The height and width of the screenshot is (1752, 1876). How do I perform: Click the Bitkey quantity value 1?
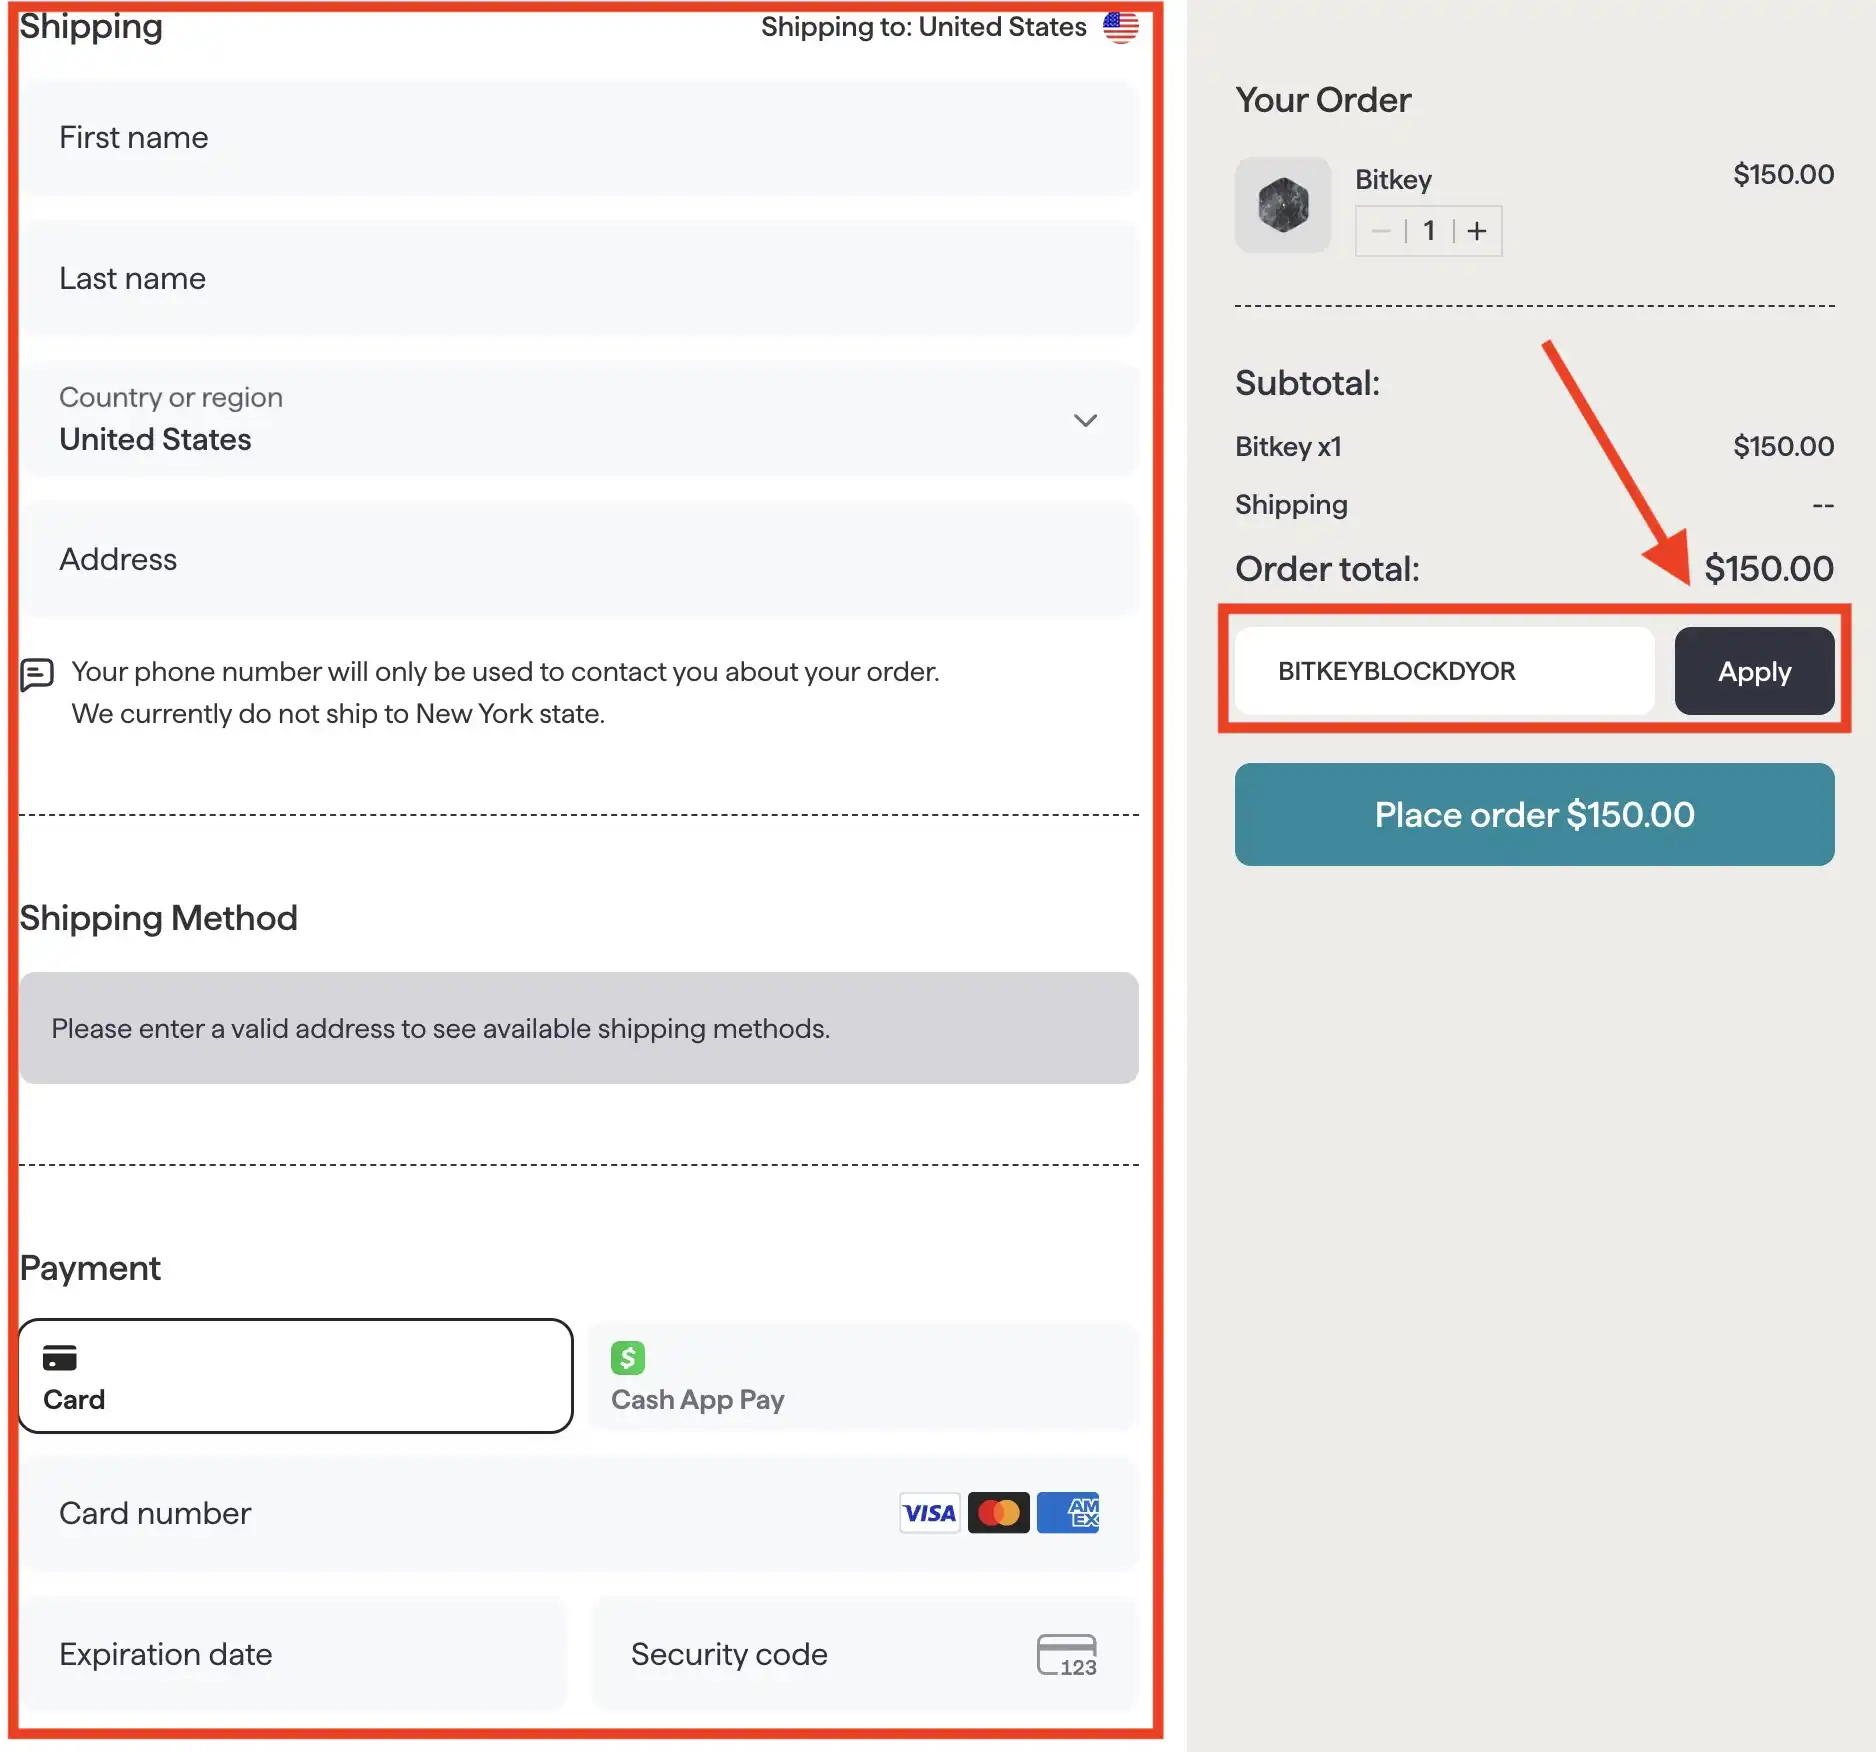pyautogui.click(x=1429, y=231)
